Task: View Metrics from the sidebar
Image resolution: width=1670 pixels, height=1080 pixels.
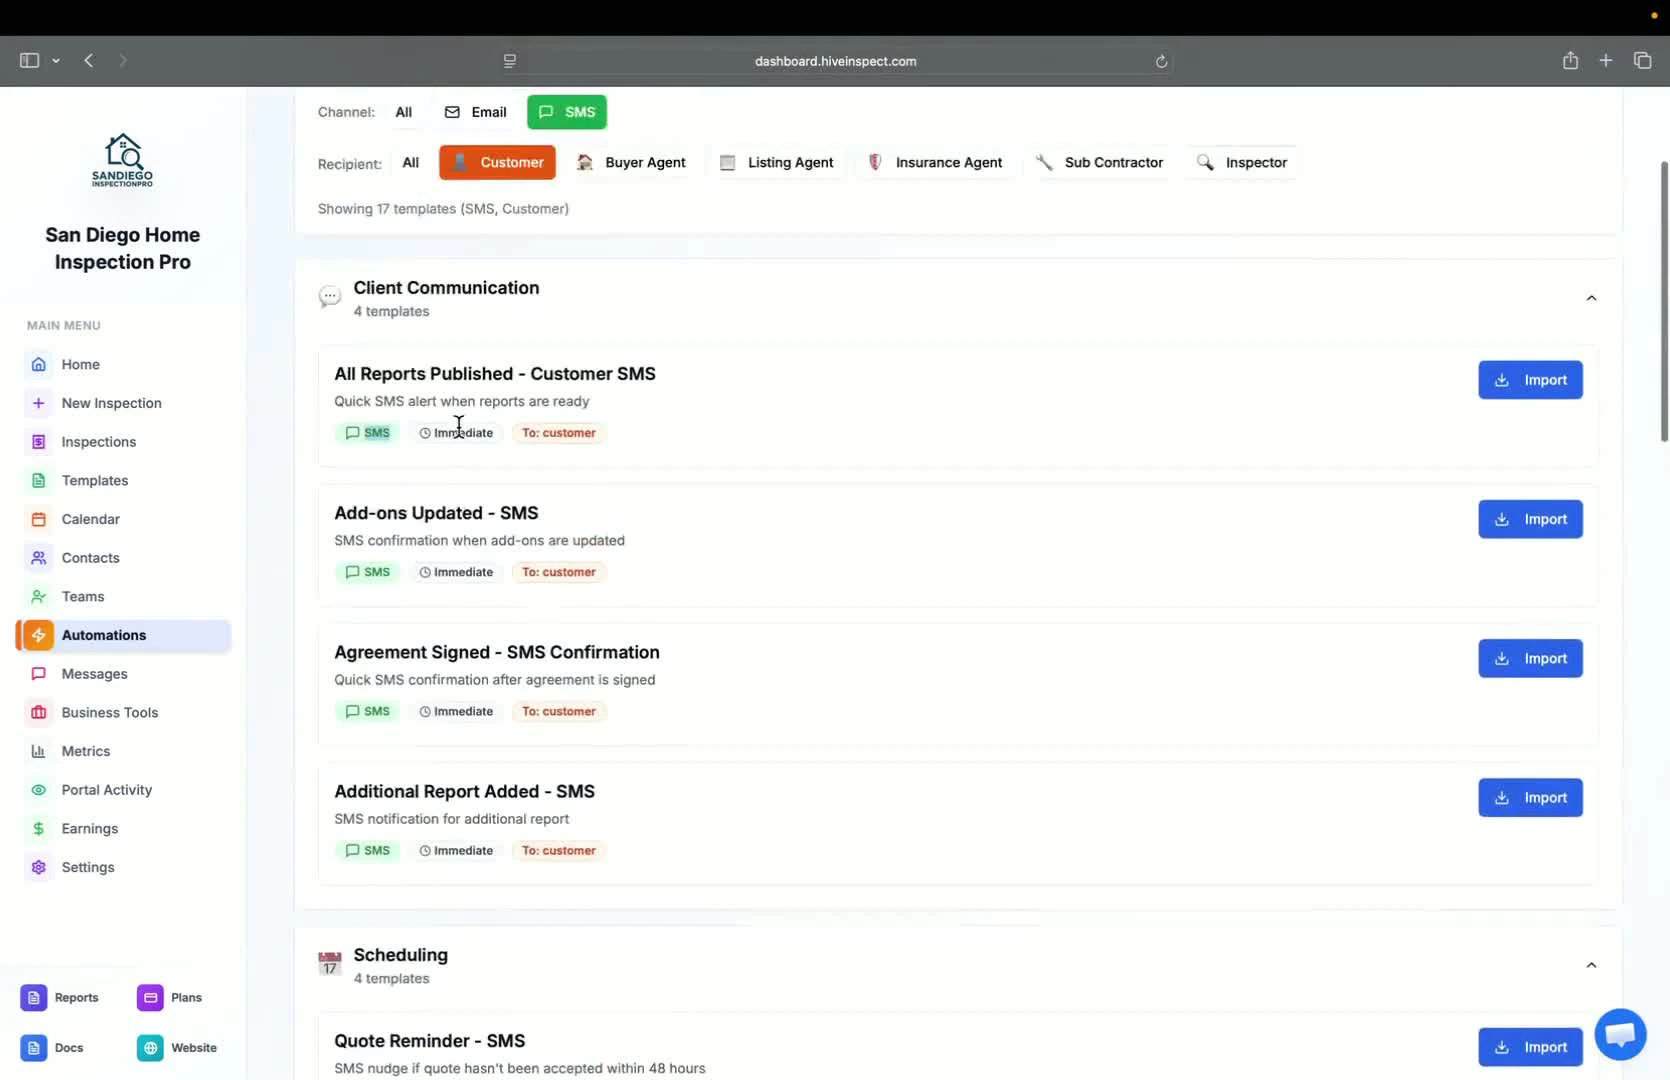Action: coord(85,751)
